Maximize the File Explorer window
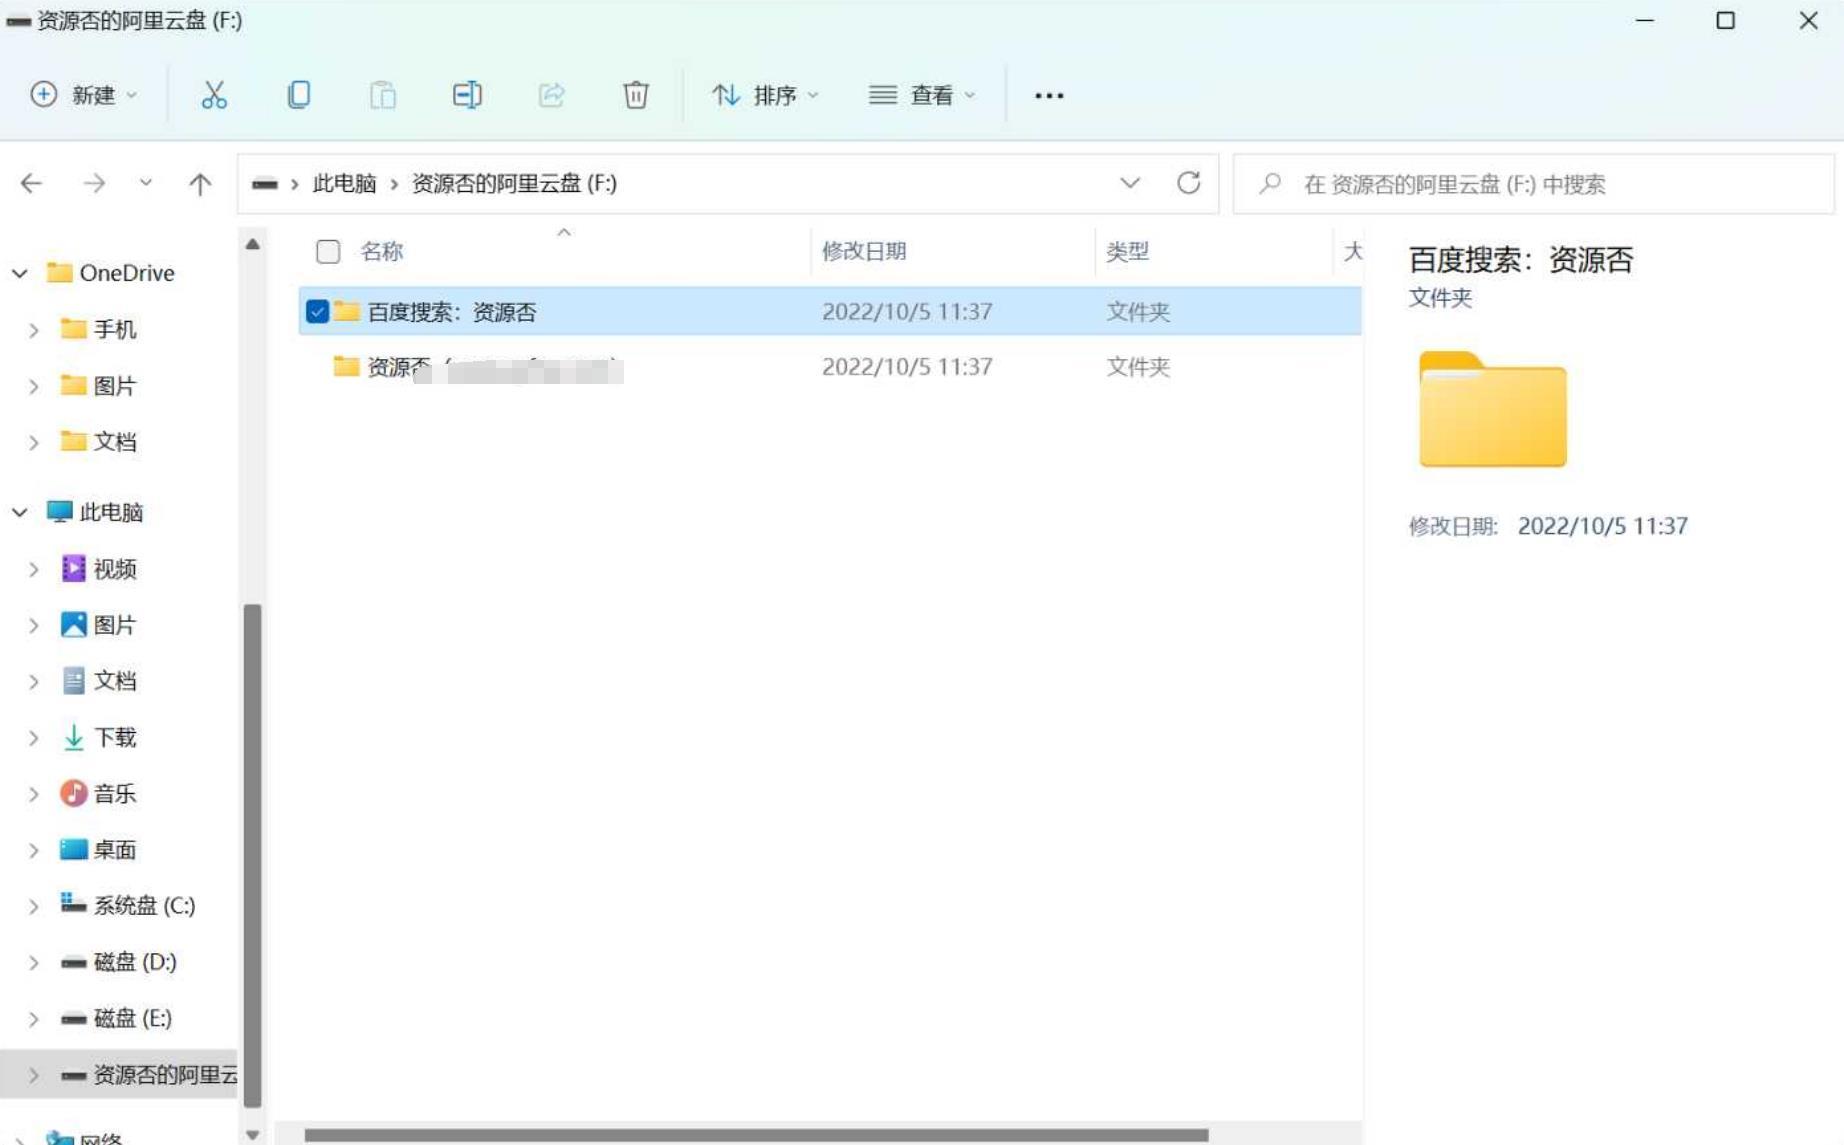This screenshot has width=1844, height=1145. (x=1725, y=20)
